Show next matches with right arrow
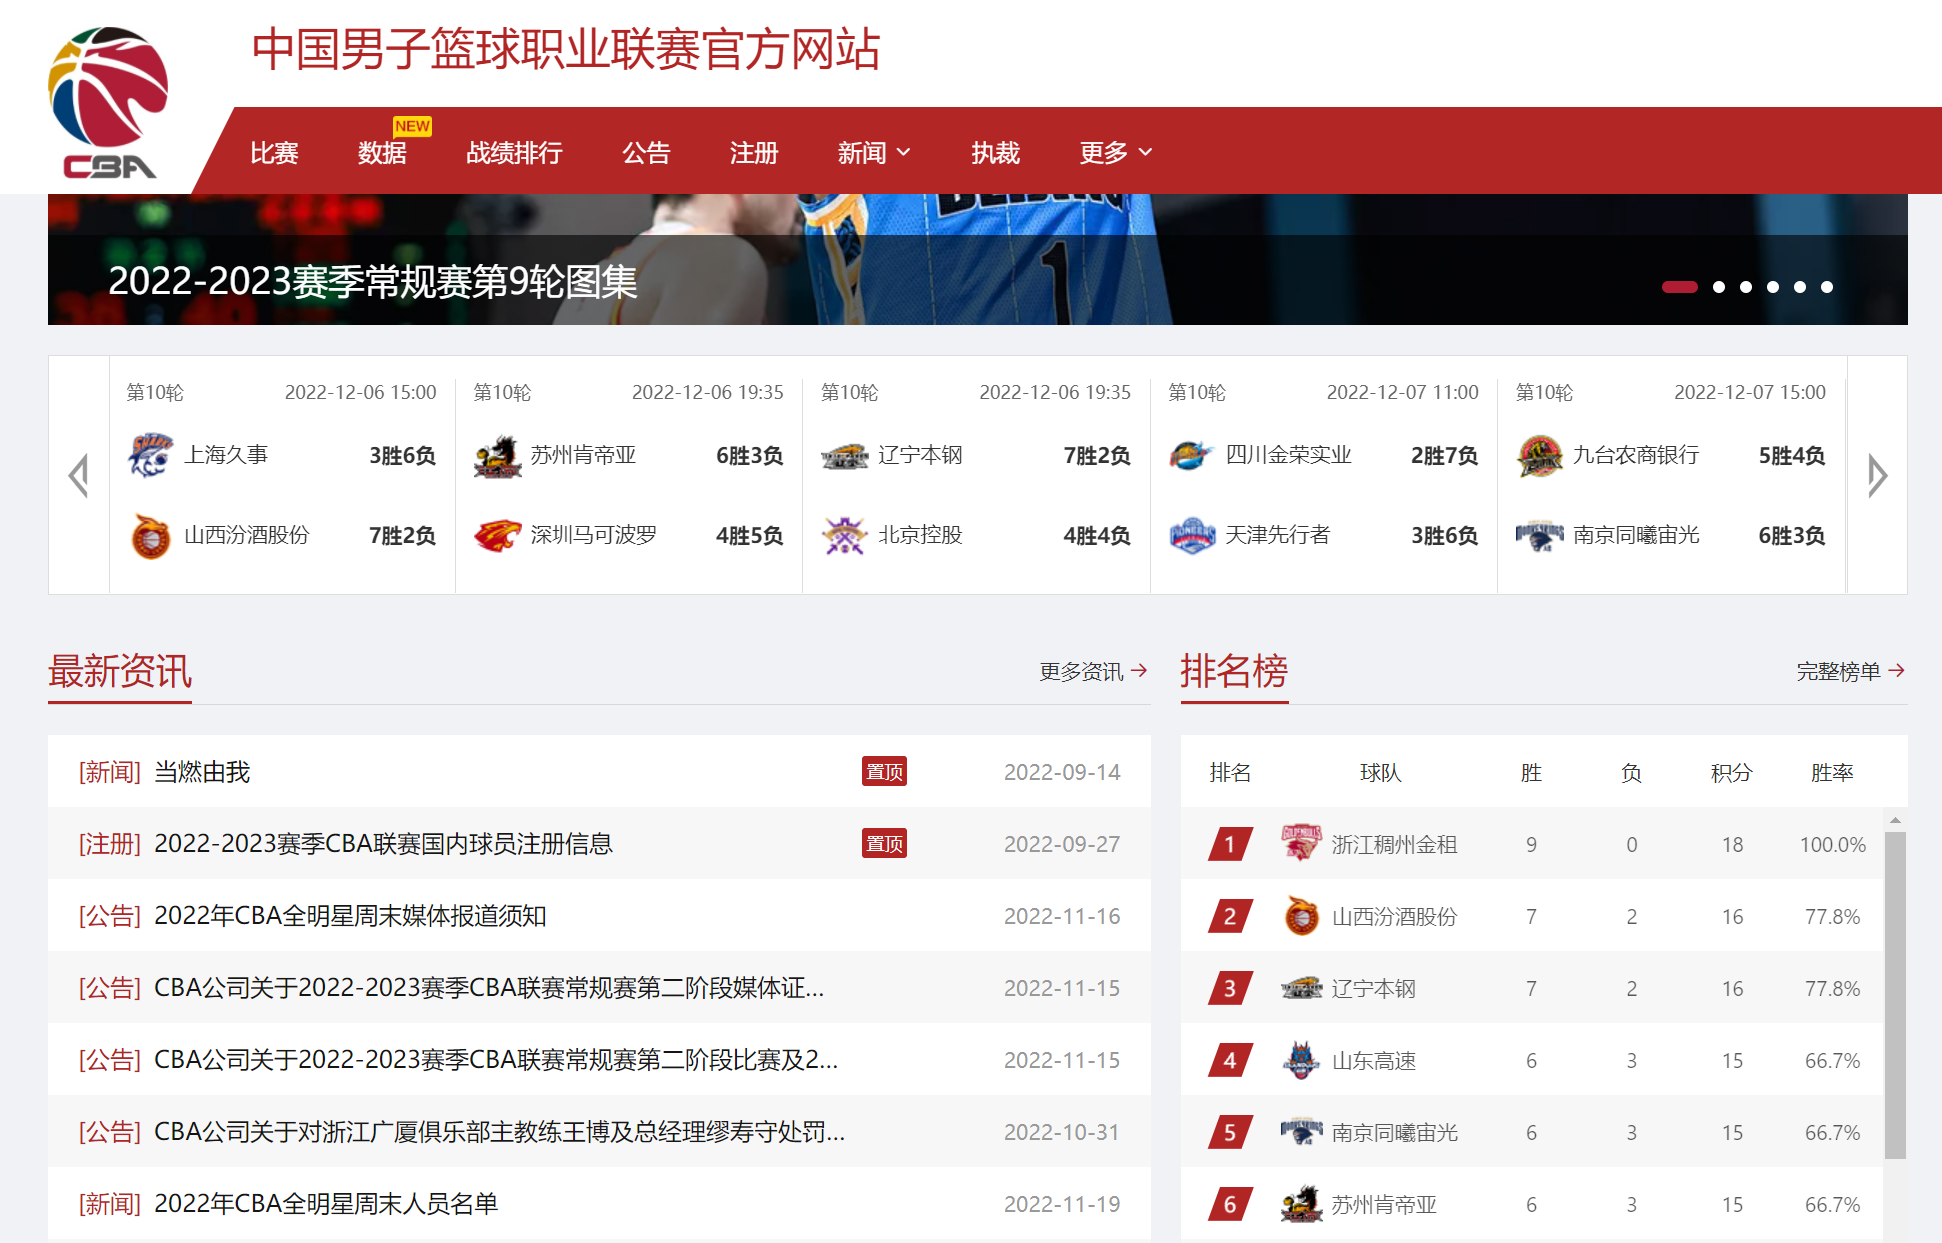1942x1243 pixels. point(1877,475)
